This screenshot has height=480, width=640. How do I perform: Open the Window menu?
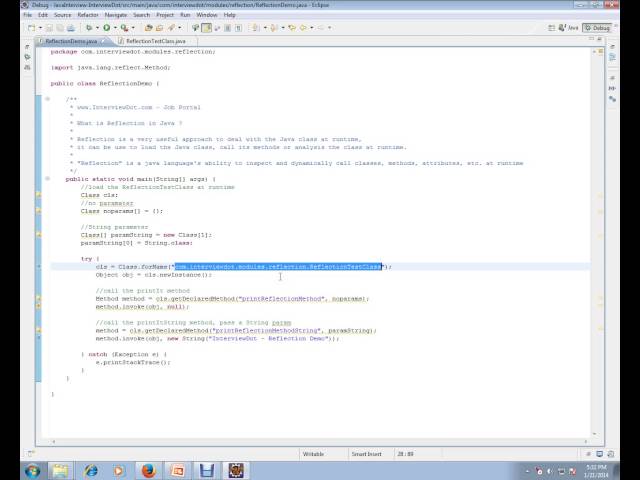pyautogui.click(x=207, y=15)
